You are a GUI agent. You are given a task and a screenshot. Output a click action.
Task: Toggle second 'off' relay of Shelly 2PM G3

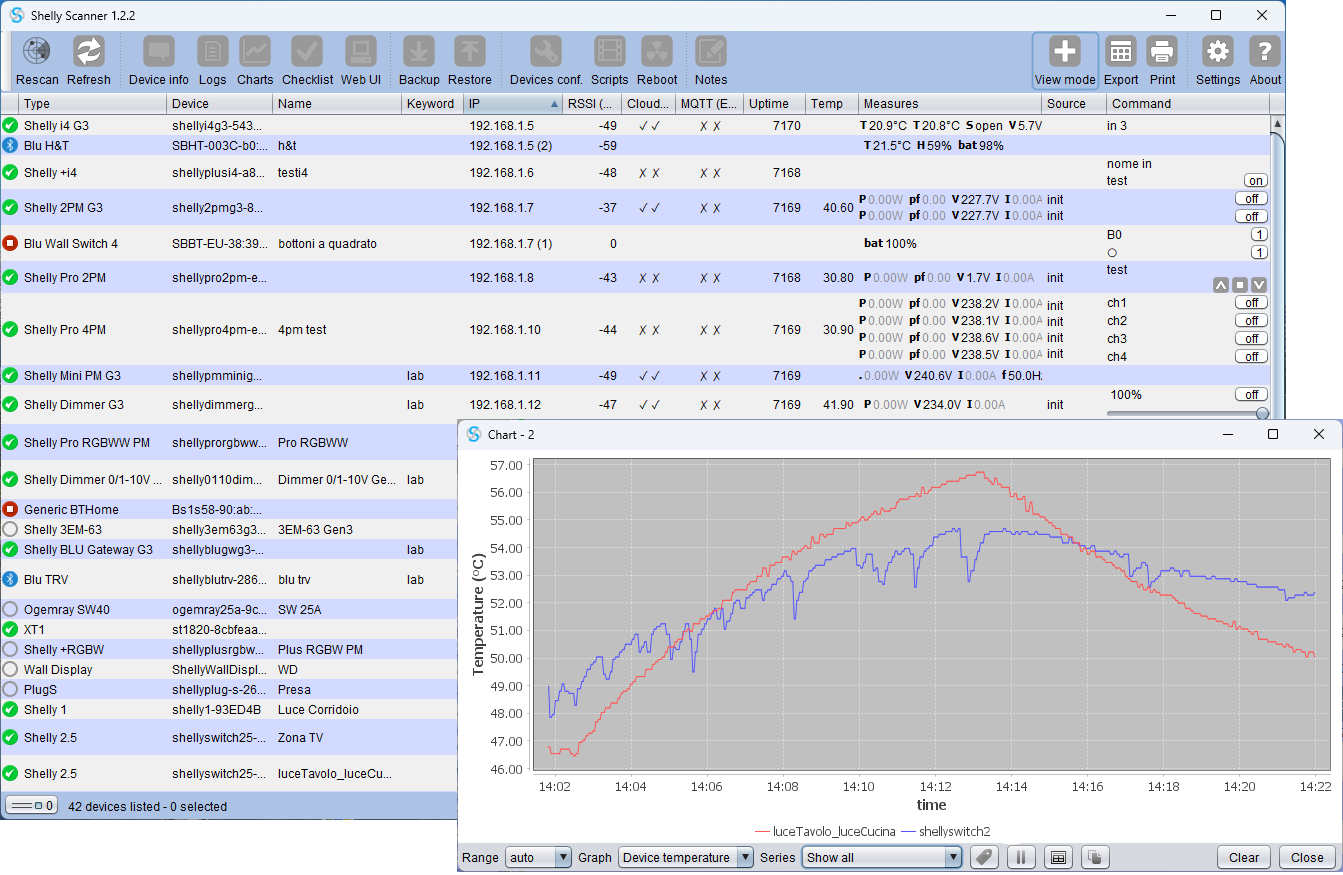pyautogui.click(x=1251, y=216)
